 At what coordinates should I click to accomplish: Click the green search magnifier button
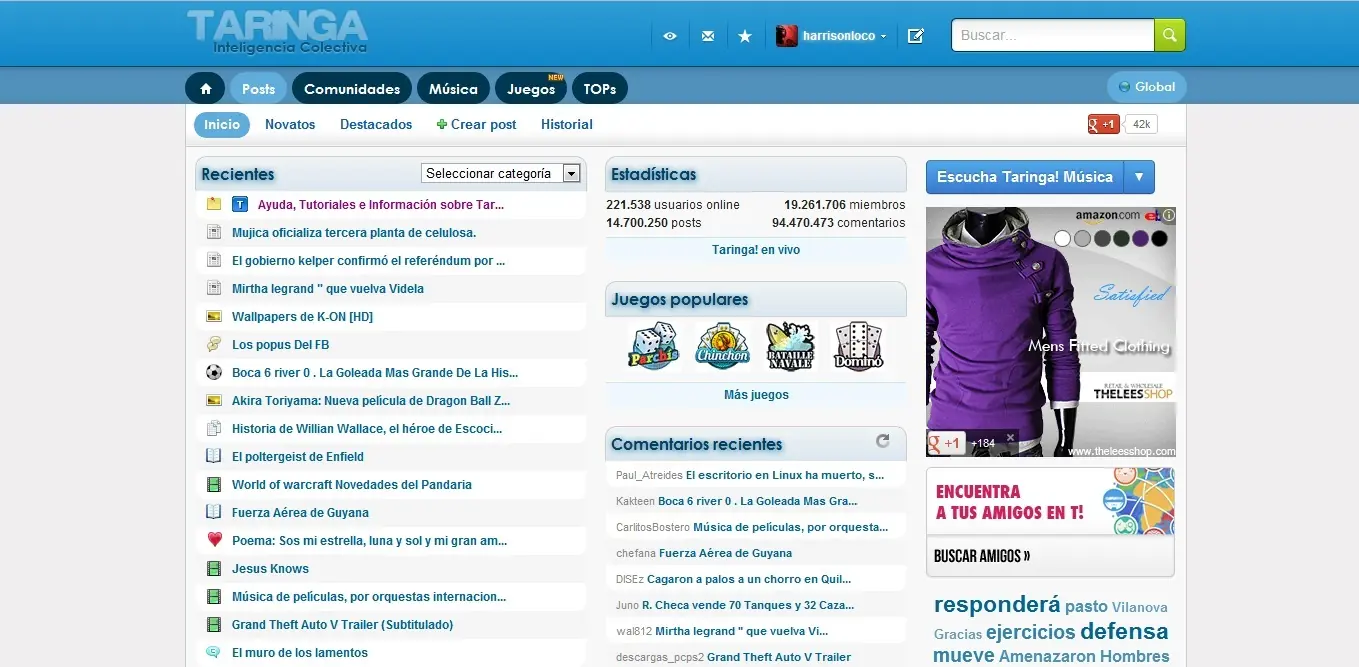(1169, 35)
